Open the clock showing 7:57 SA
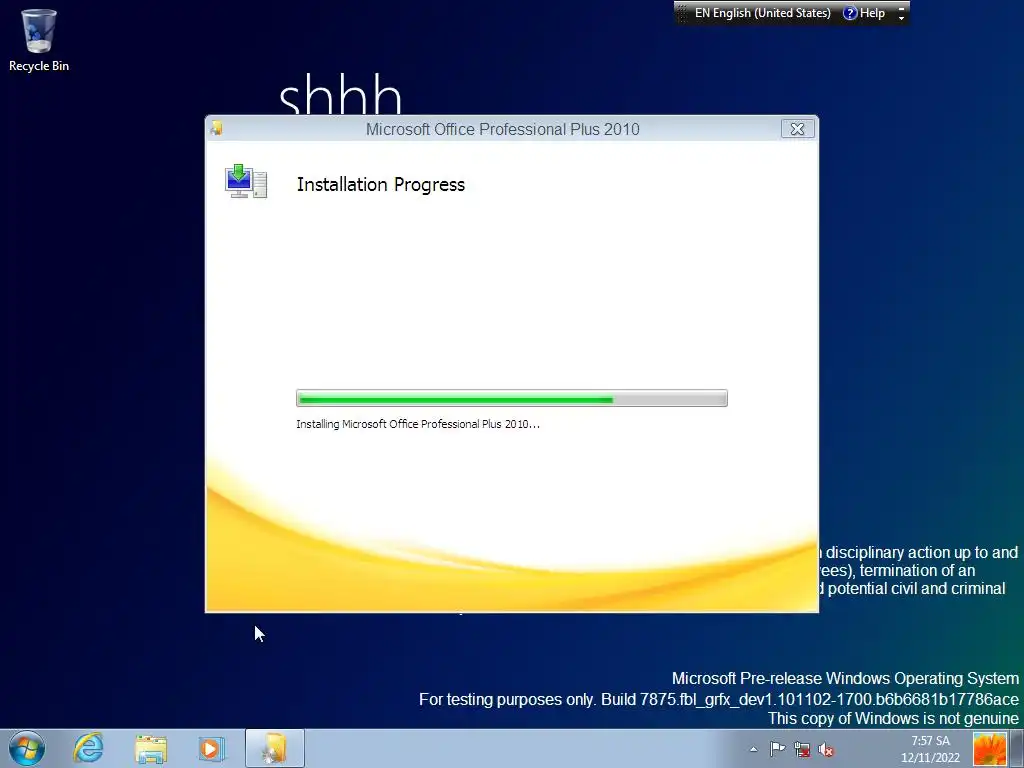1024x768 pixels. click(931, 749)
